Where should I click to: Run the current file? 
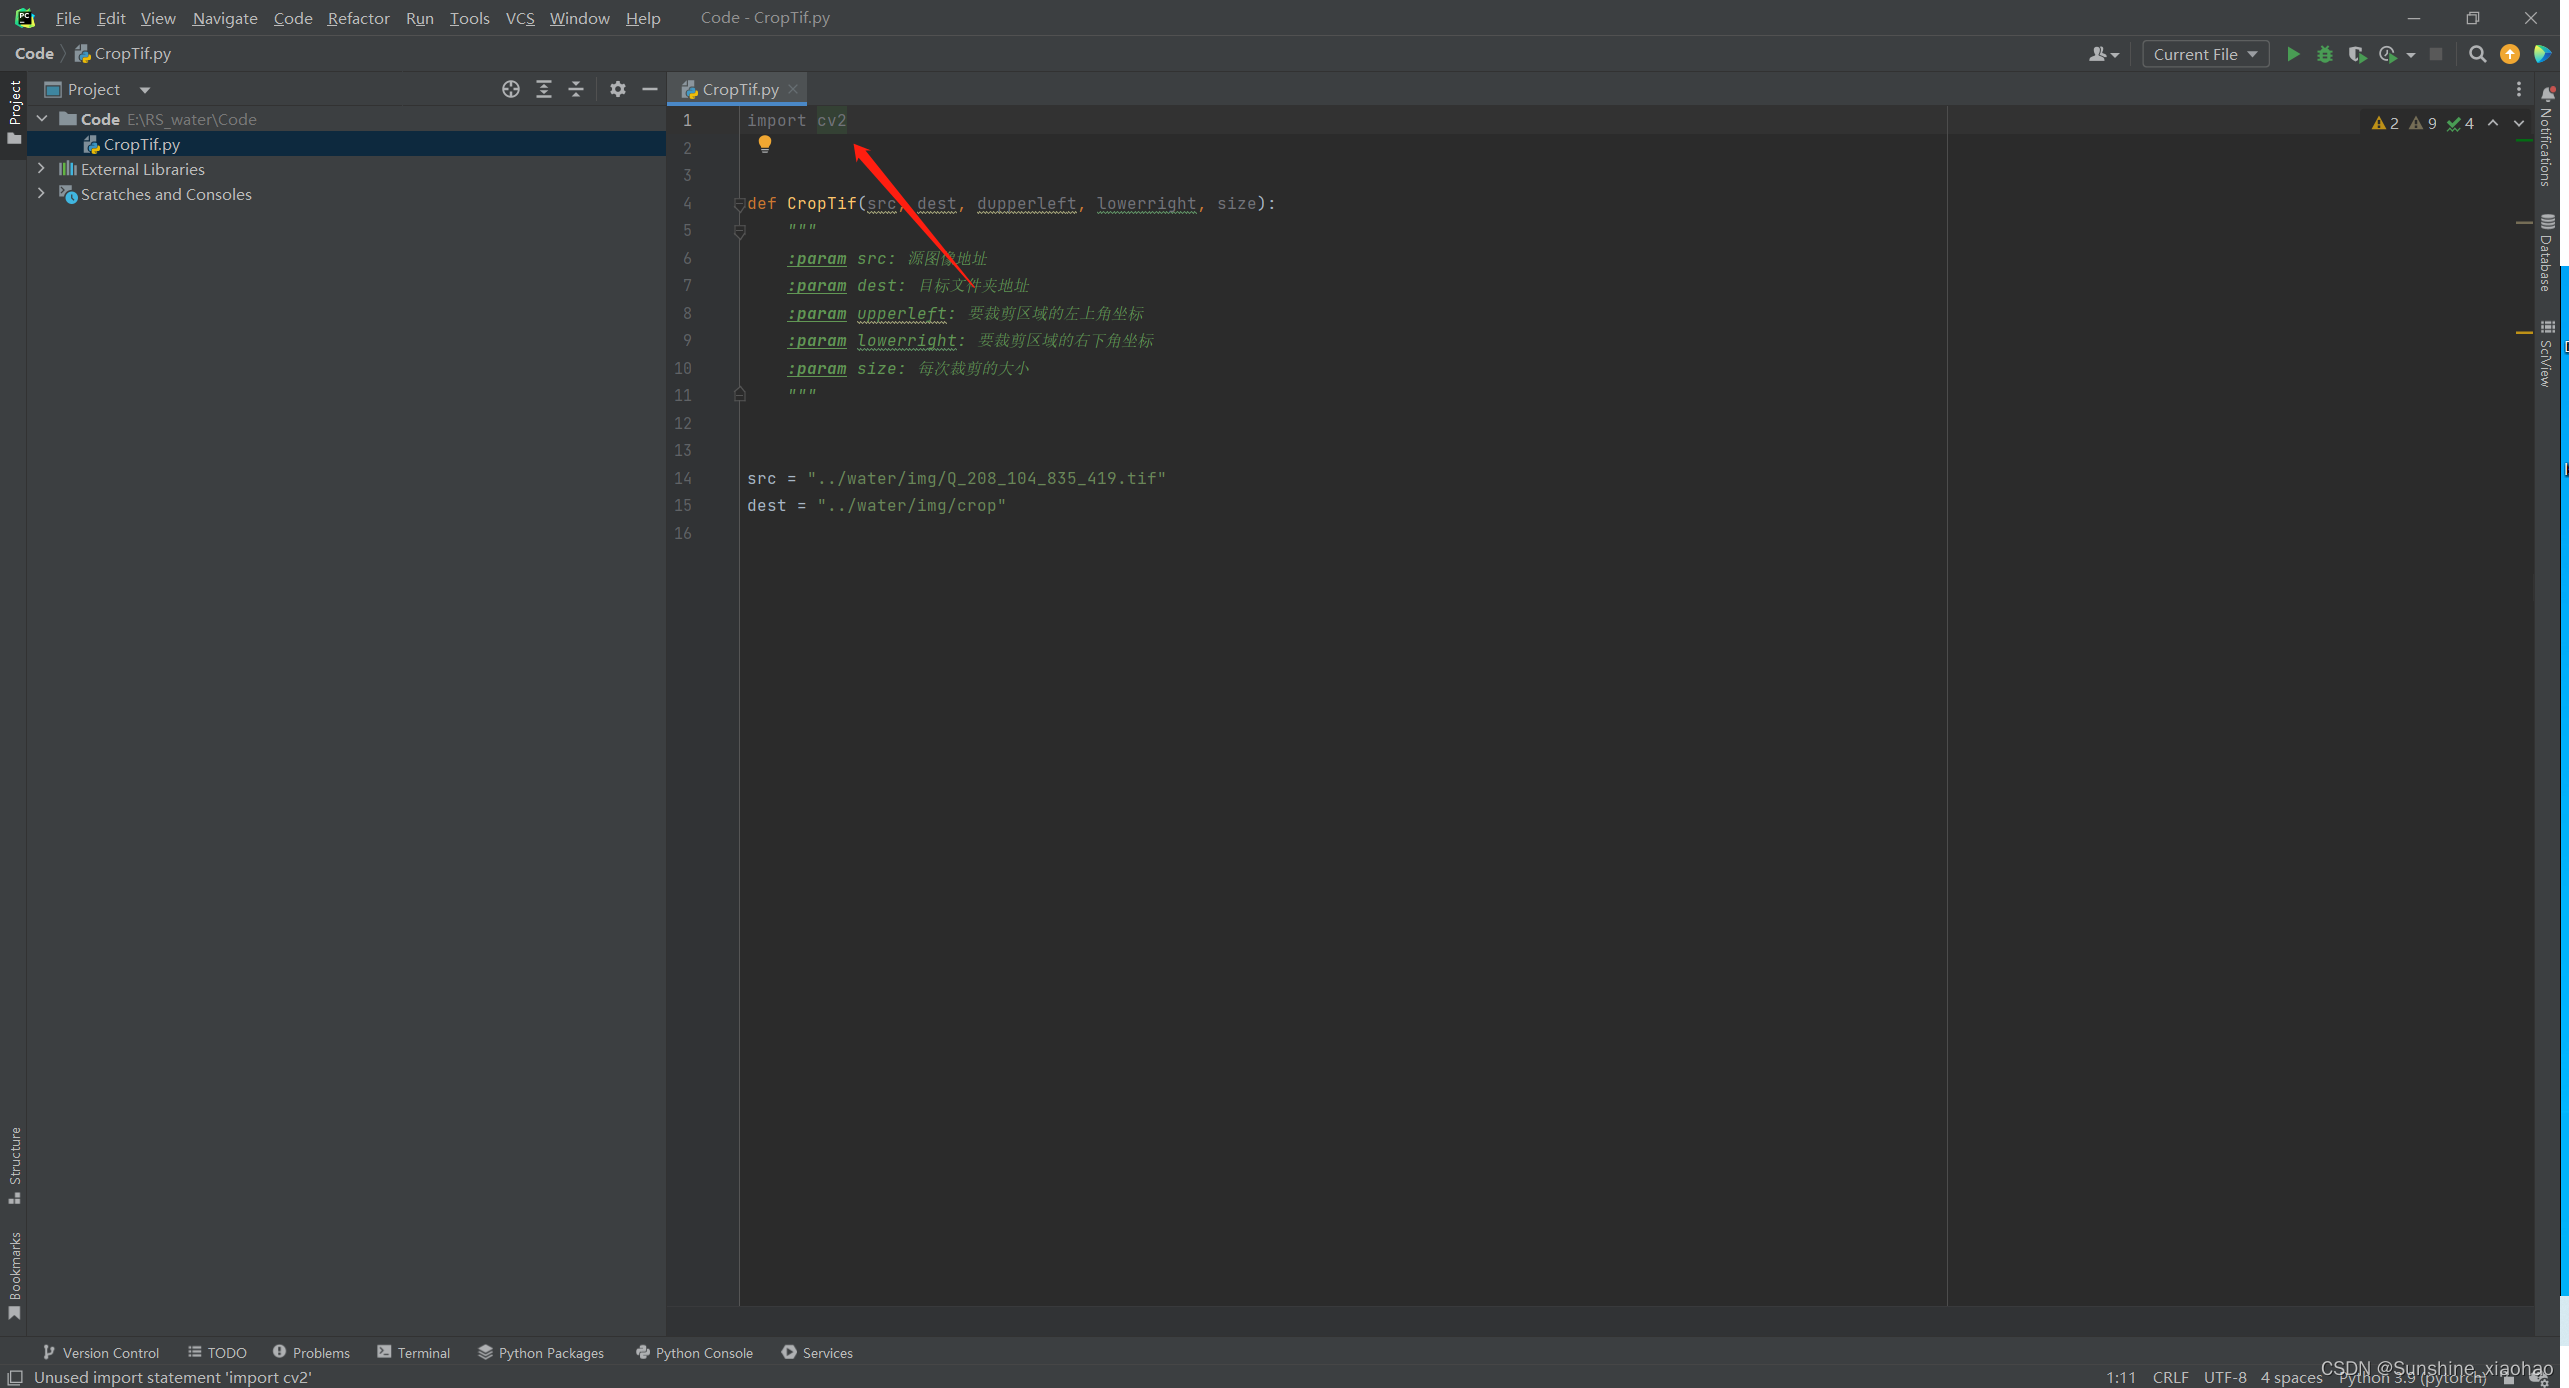(2294, 54)
